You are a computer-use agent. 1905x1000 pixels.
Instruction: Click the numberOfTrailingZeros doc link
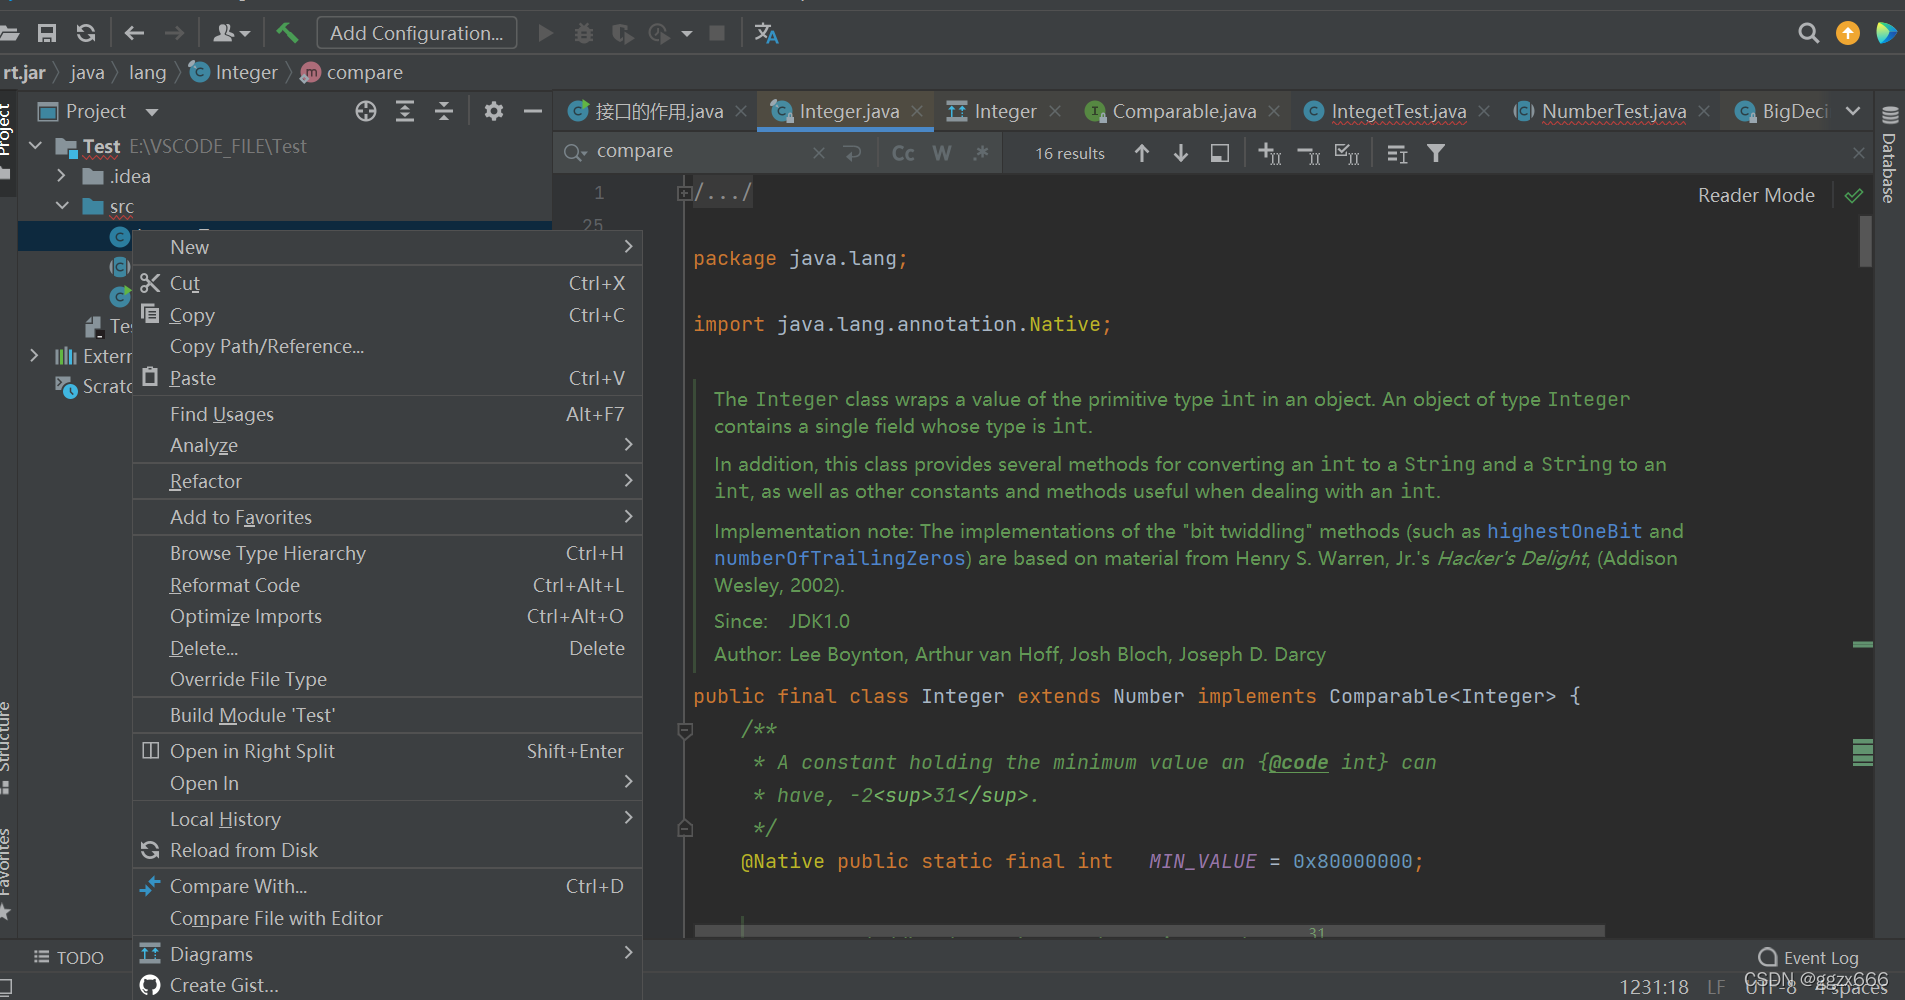click(x=840, y=558)
